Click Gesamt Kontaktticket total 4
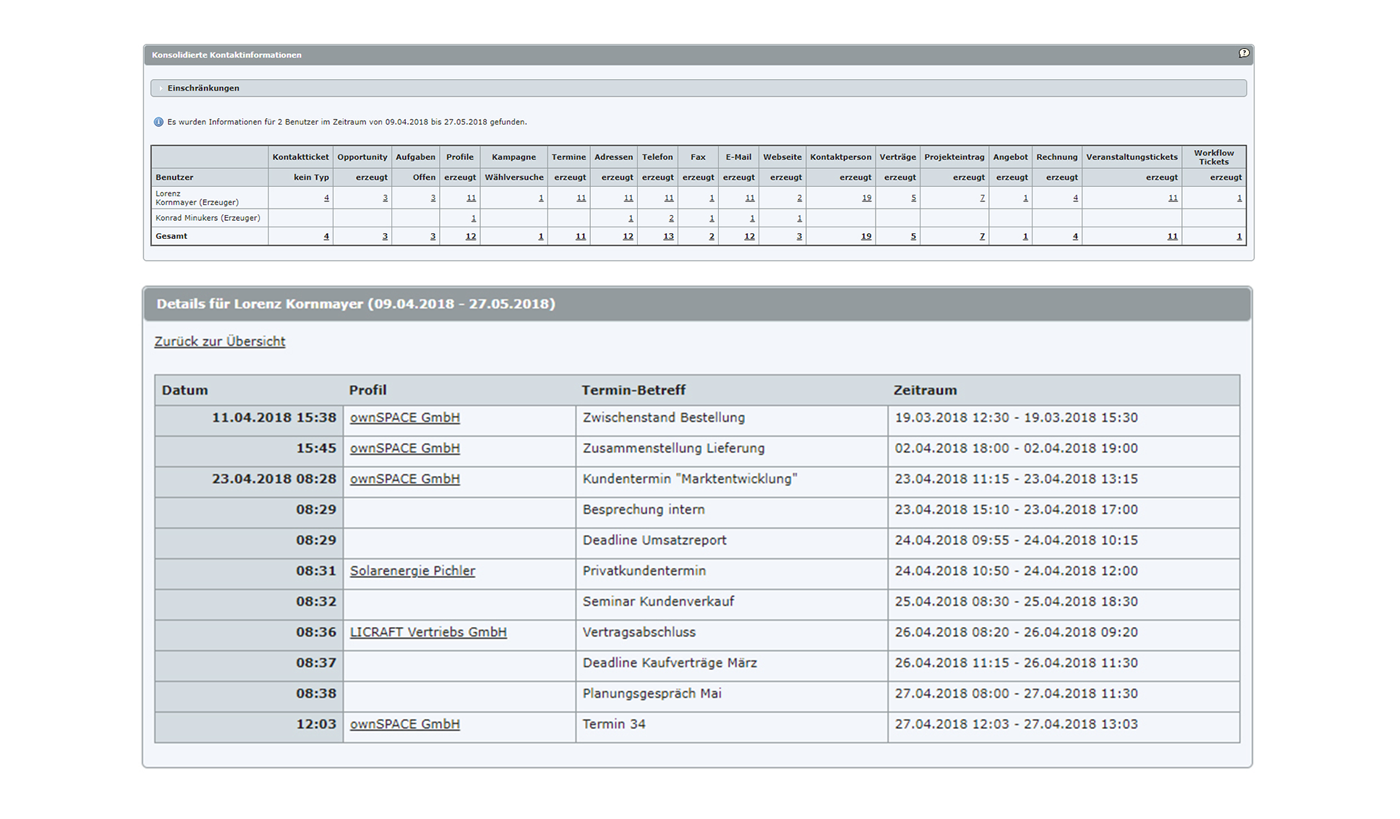This screenshot has width=1400, height=819. (327, 236)
